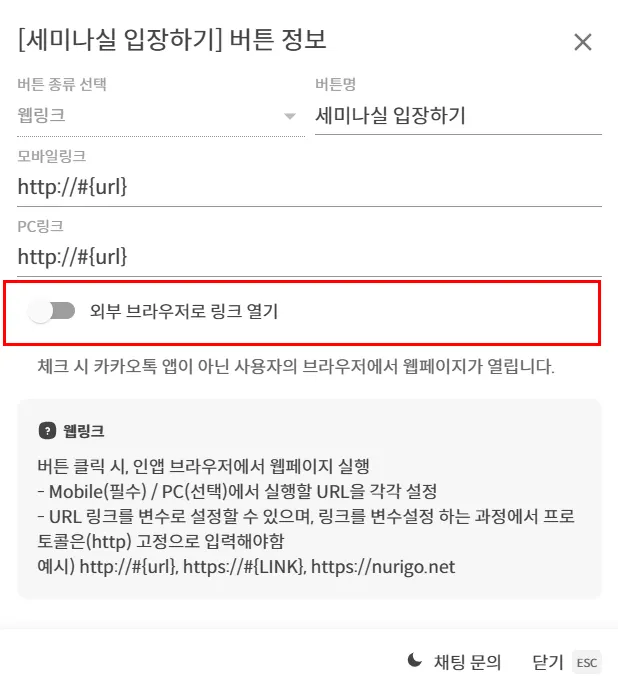Image resolution: width=618 pixels, height=690 pixels.
Task: Click the nurigo.net example URL text
Action: [383, 567]
